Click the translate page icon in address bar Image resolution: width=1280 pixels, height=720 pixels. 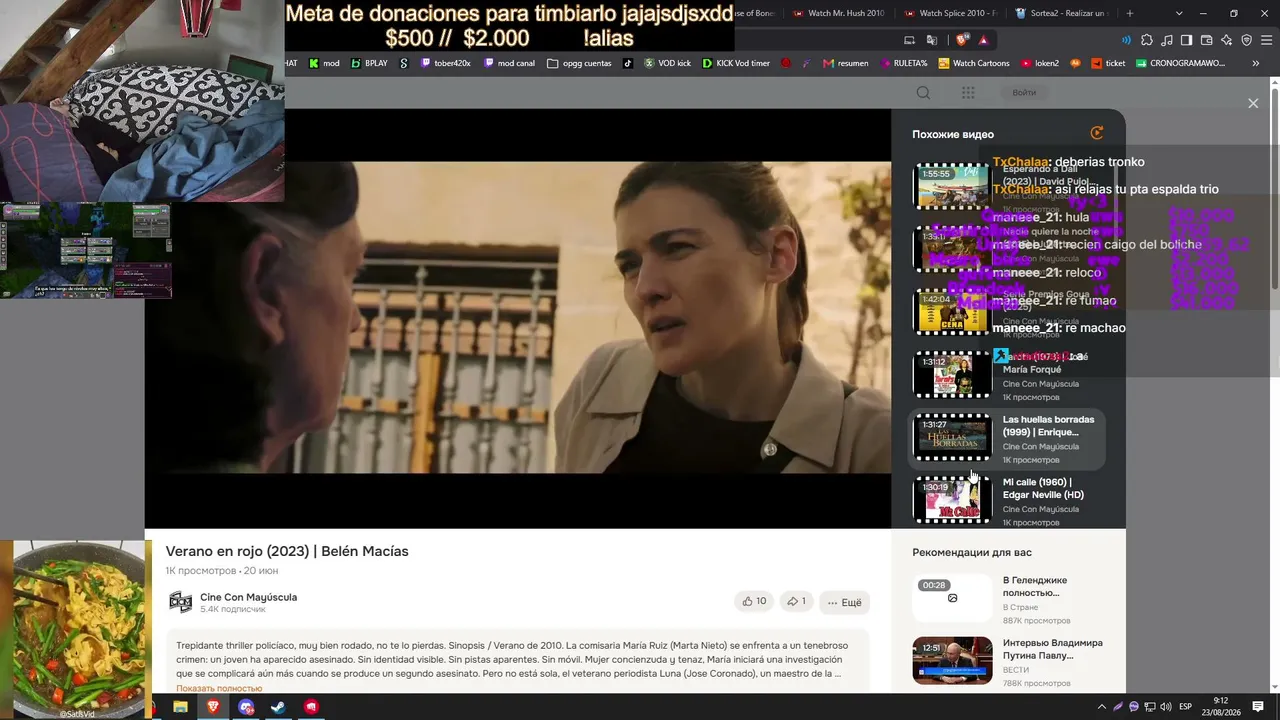932,40
